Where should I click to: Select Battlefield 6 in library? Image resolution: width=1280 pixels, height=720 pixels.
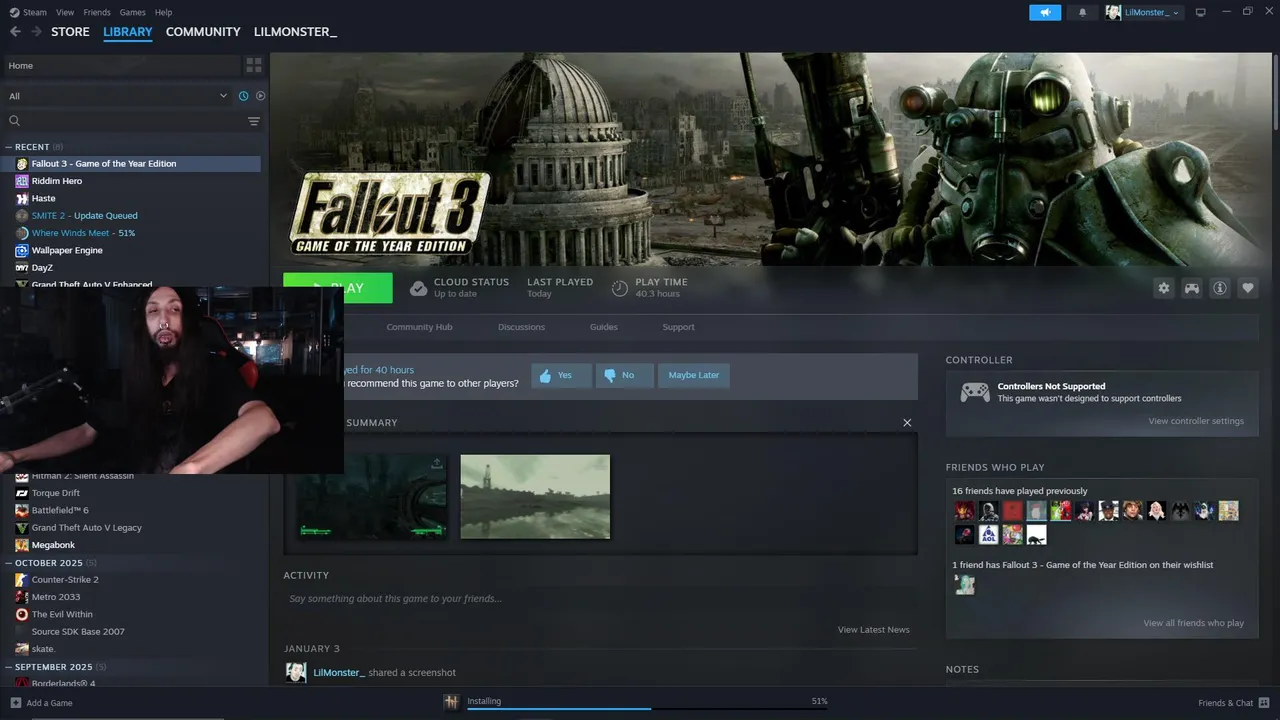(60, 510)
